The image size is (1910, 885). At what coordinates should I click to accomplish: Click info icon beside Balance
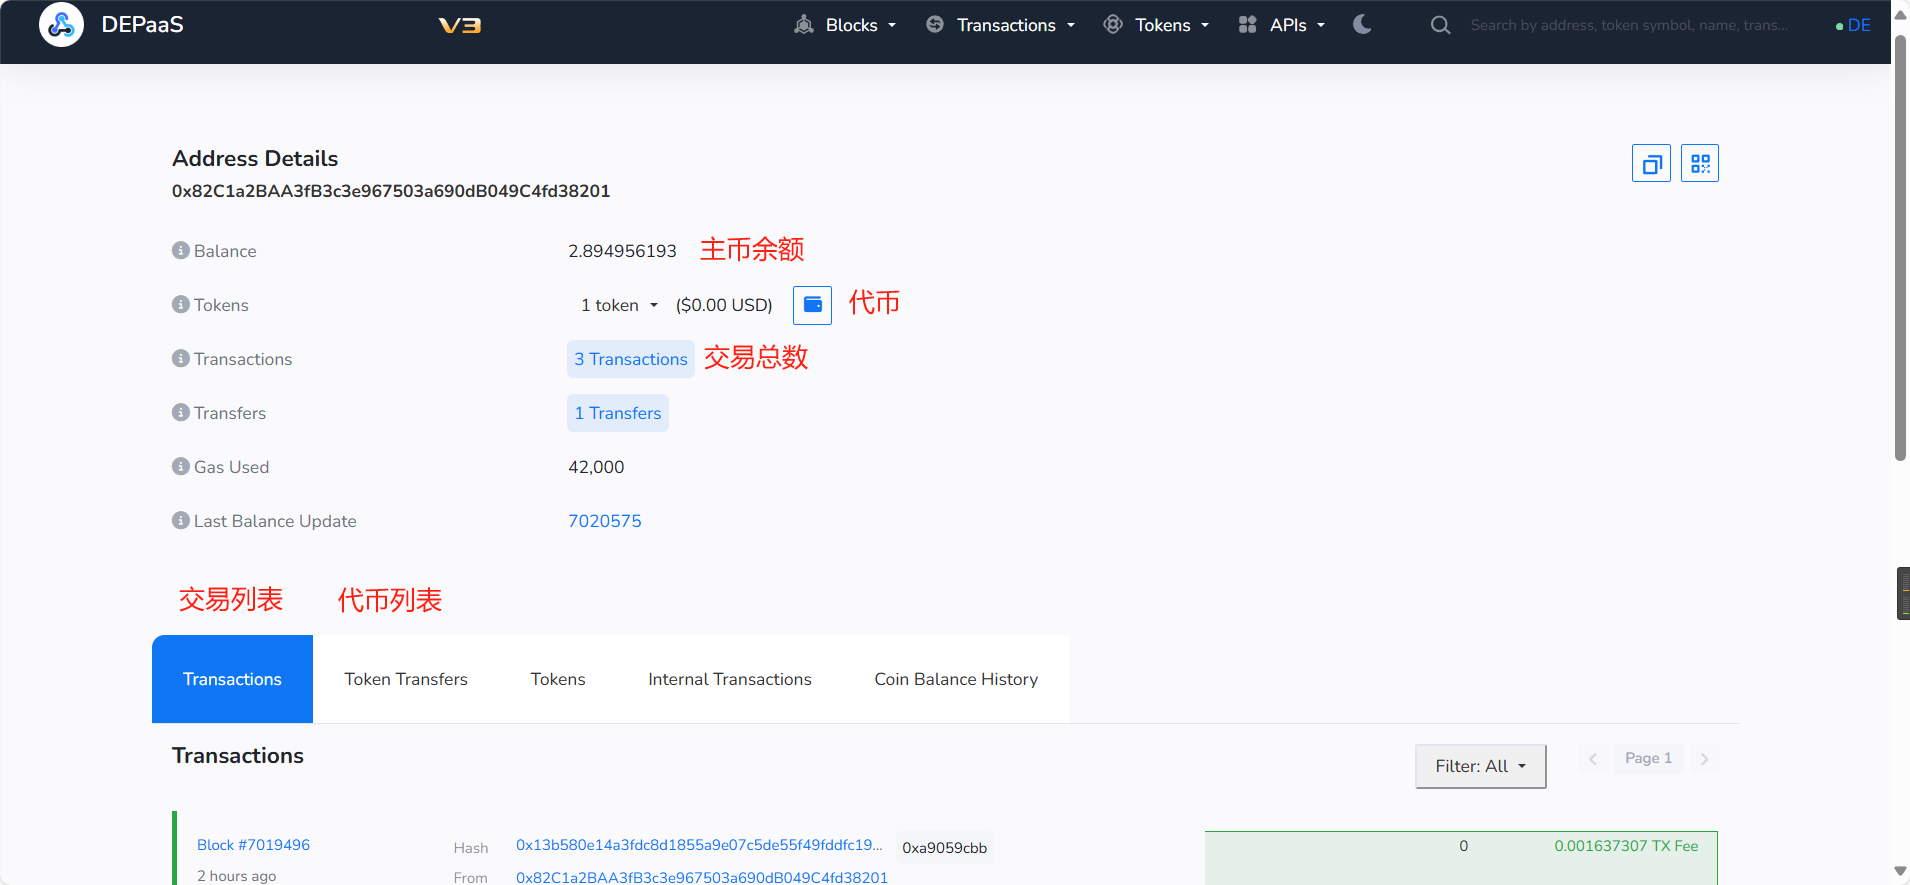181,251
